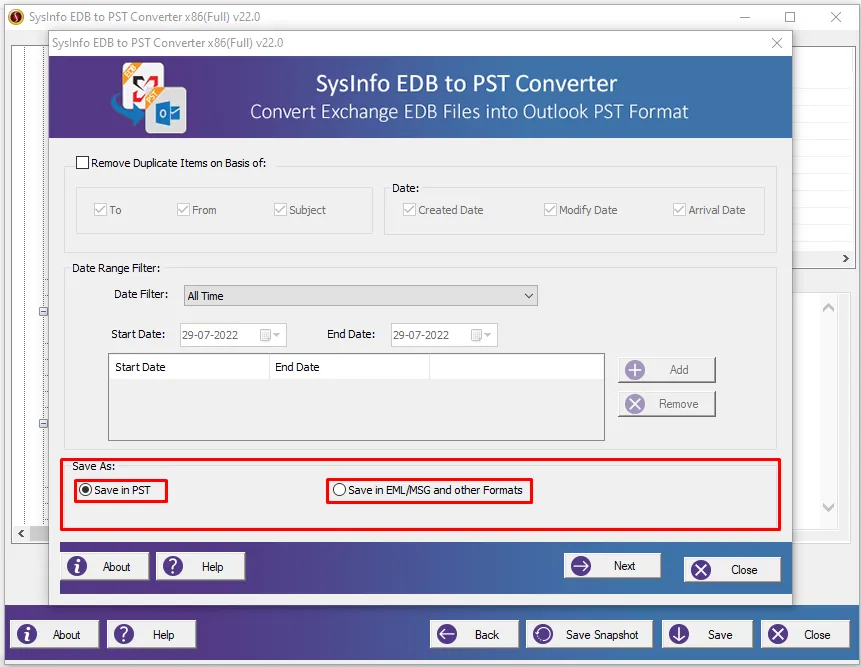
Task: Click the Save button in main window
Action: click(x=706, y=635)
